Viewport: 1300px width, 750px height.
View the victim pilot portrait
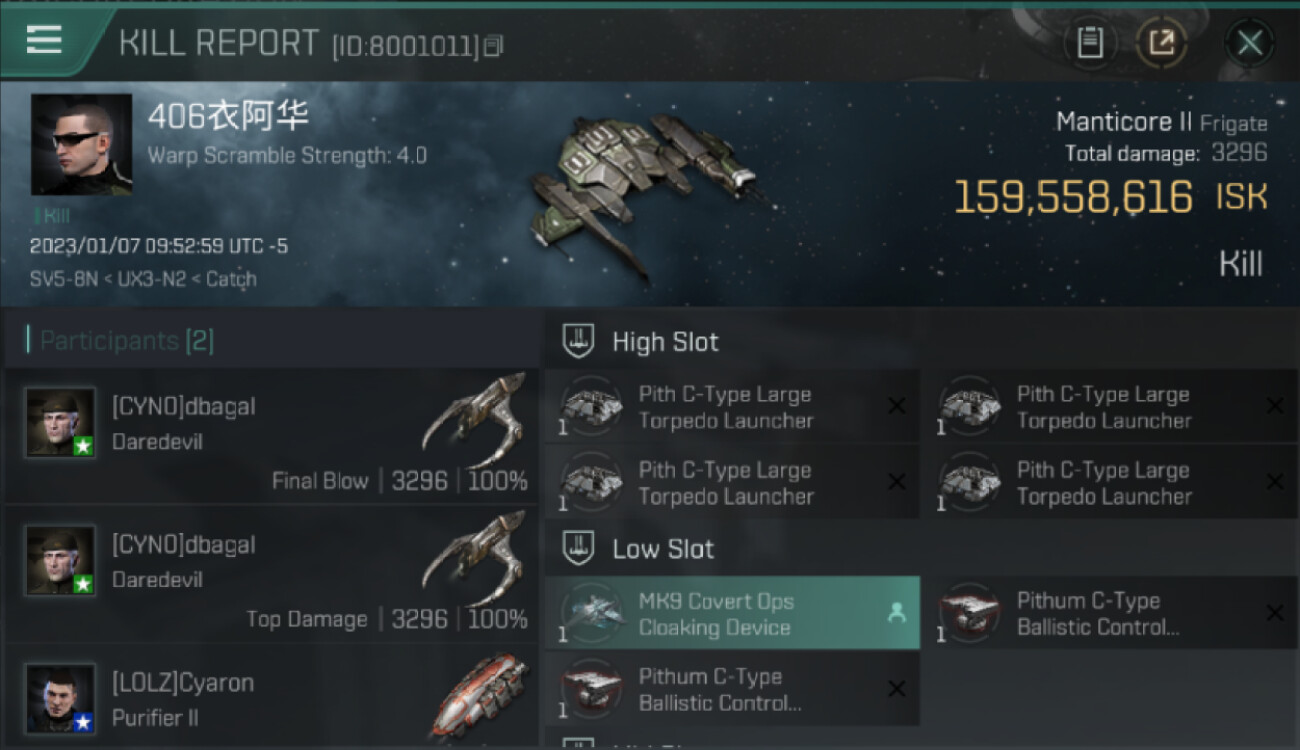click(81, 144)
